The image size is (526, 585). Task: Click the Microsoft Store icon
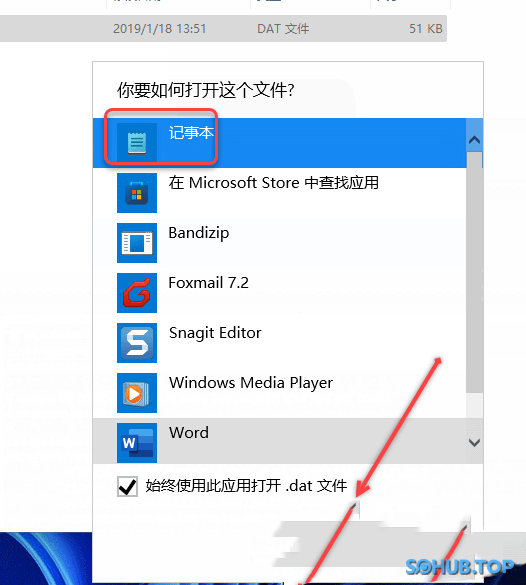pos(137,193)
